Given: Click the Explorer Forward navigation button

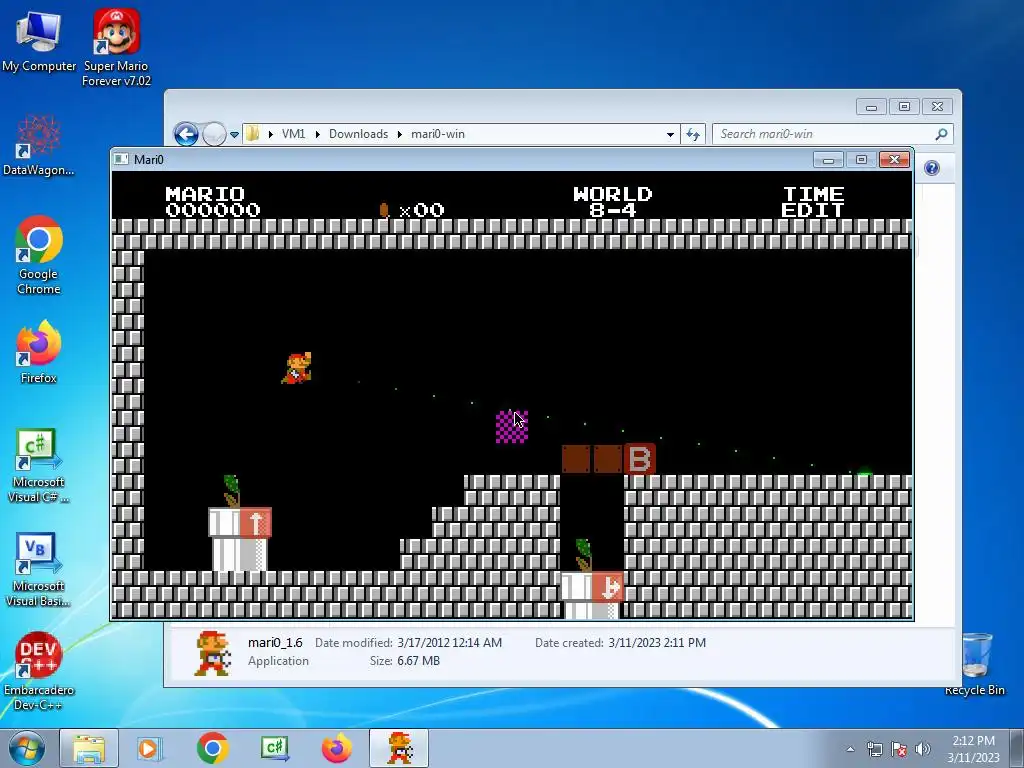Looking at the screenshot, I should 214,135.
